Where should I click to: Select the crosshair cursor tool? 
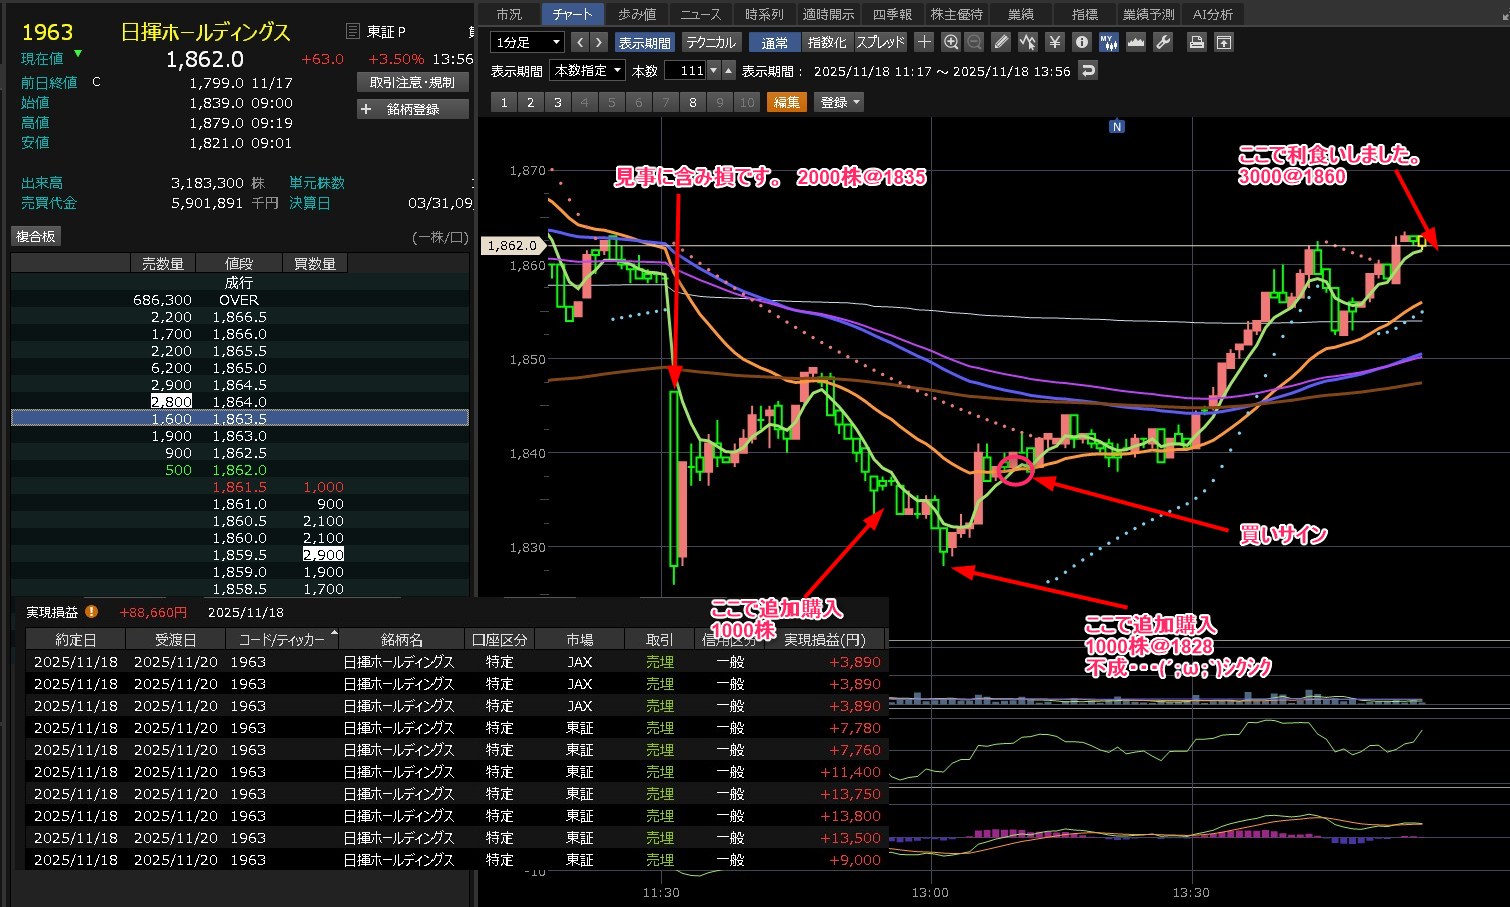coord(924,42)
